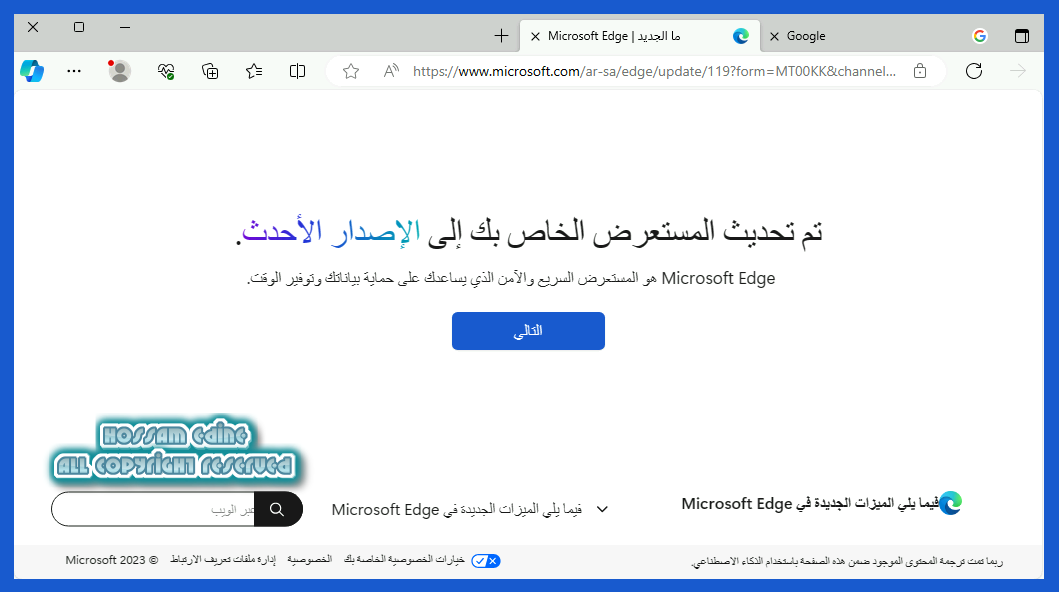Toggle the Split screen icon
1059x592 pixels.
(297, 71)
